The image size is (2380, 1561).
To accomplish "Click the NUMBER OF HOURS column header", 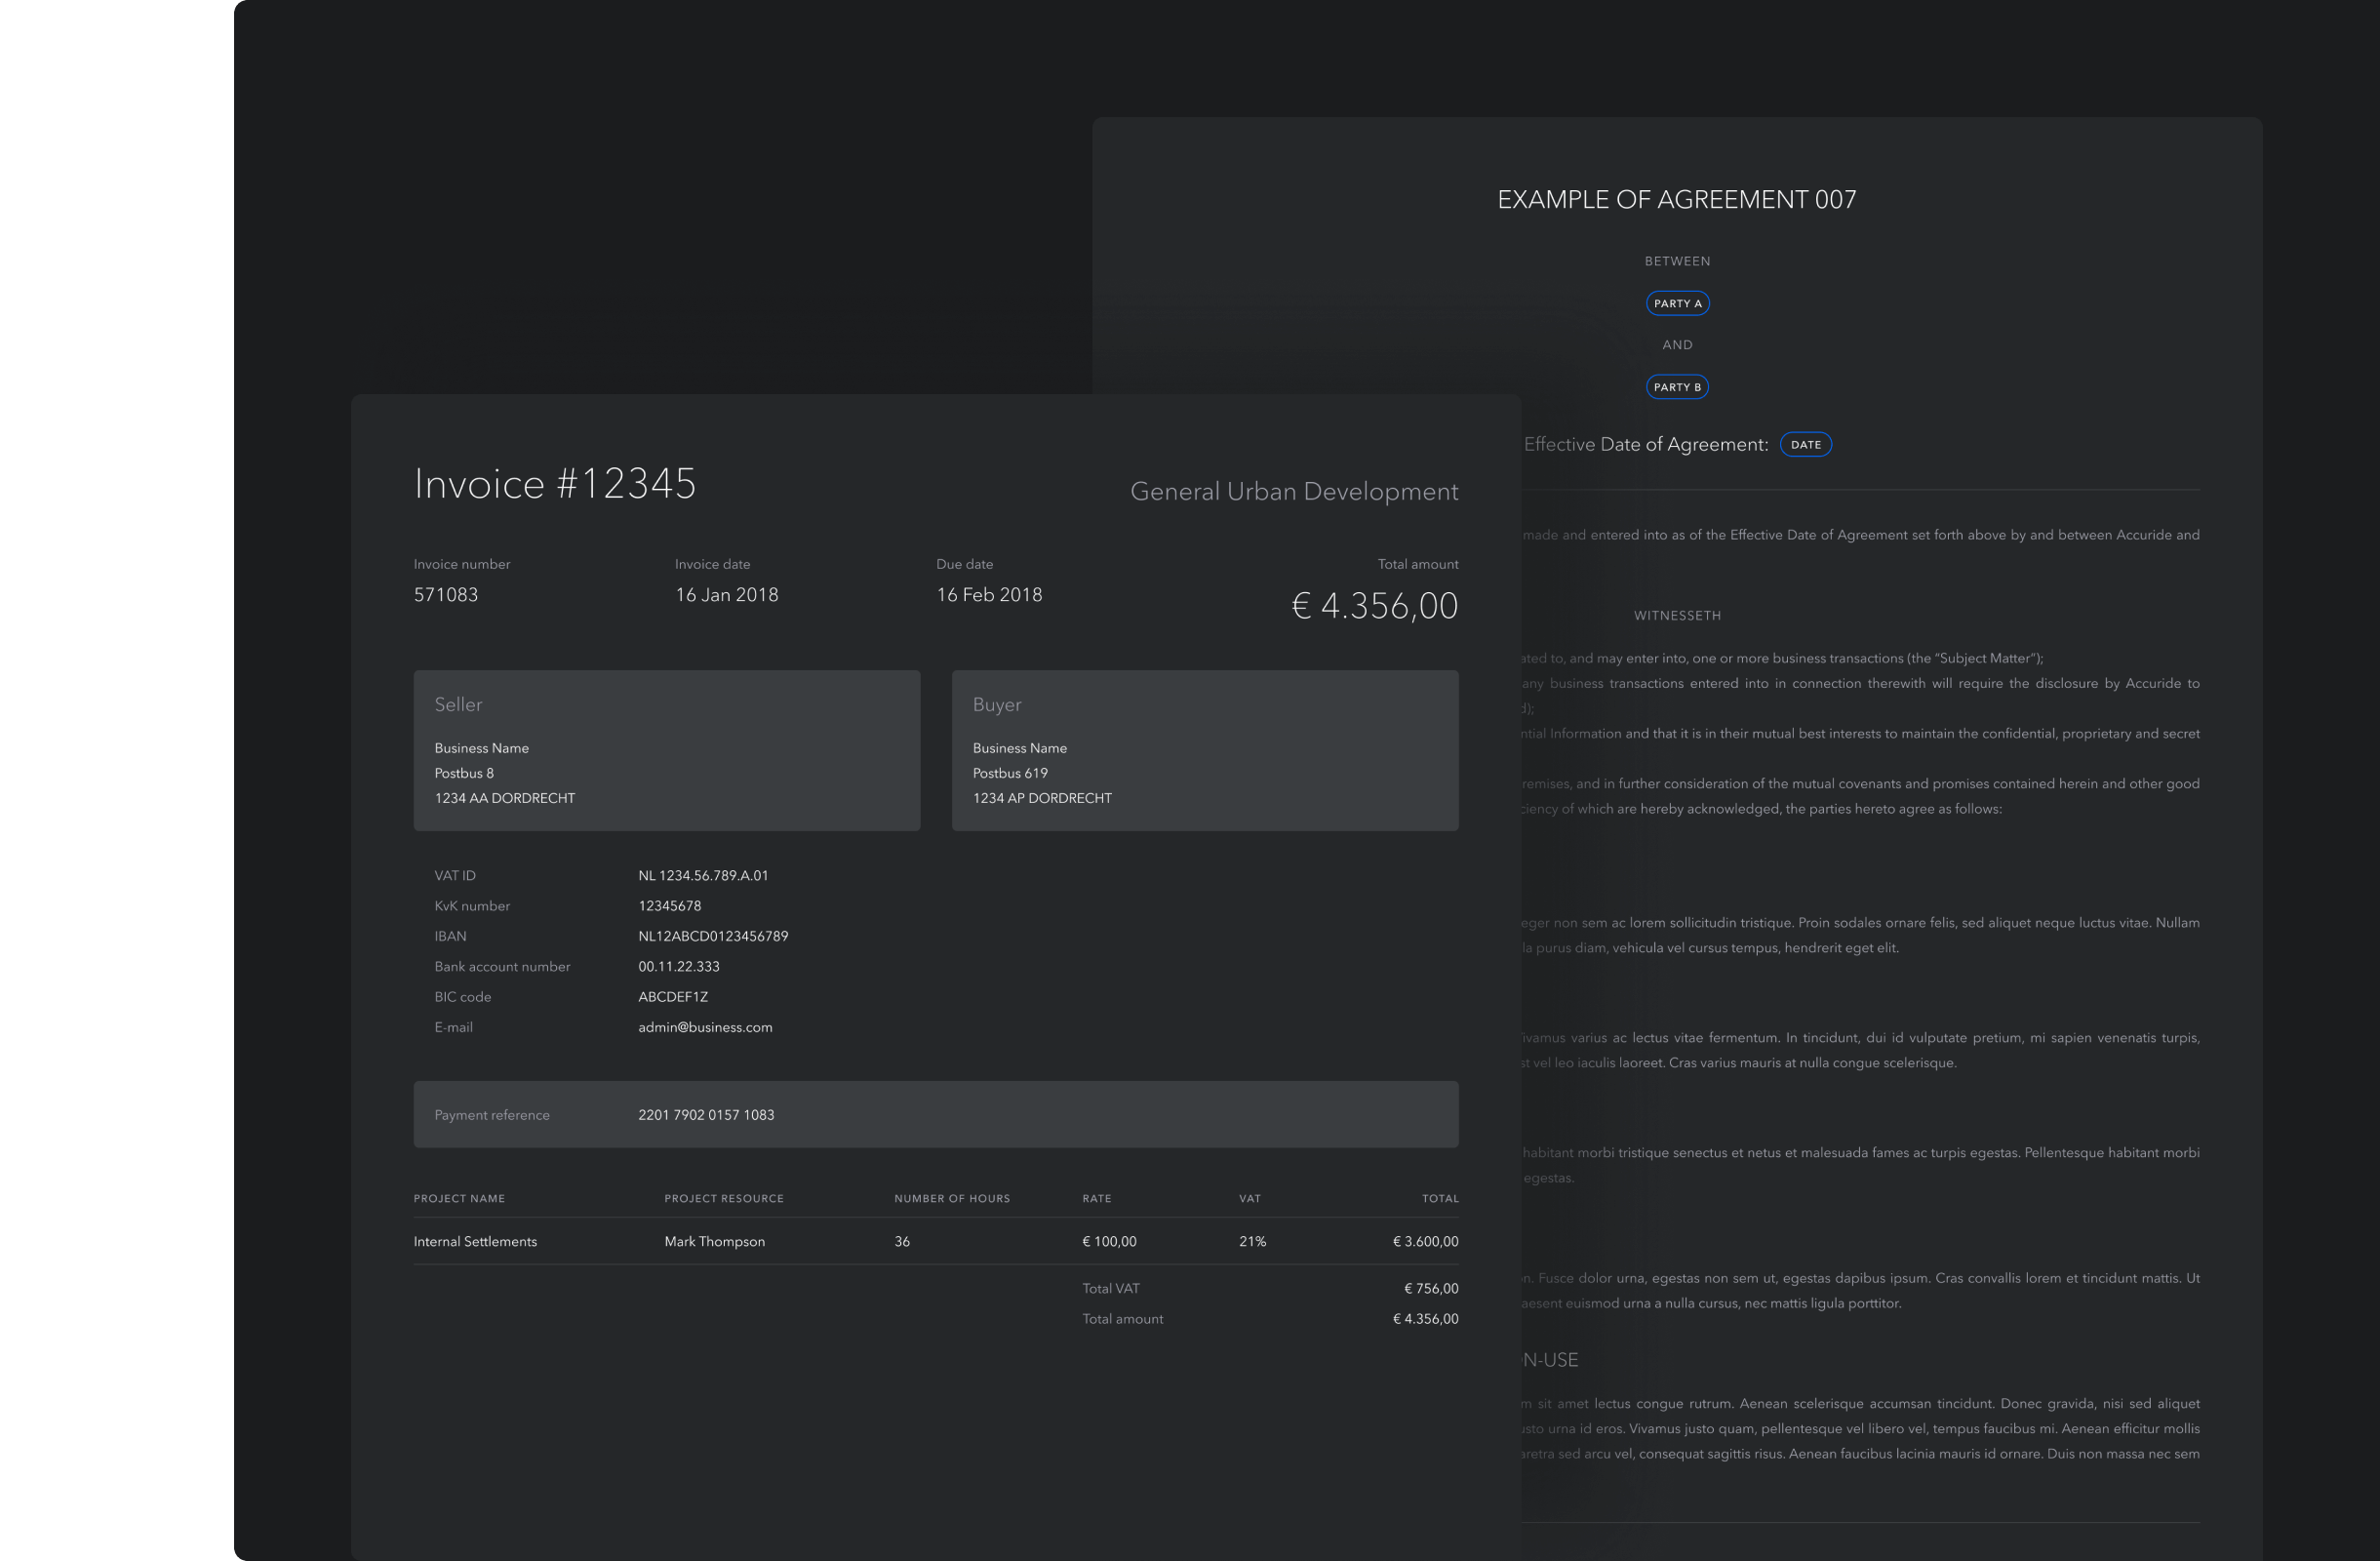I will [x=951, y=1198].
